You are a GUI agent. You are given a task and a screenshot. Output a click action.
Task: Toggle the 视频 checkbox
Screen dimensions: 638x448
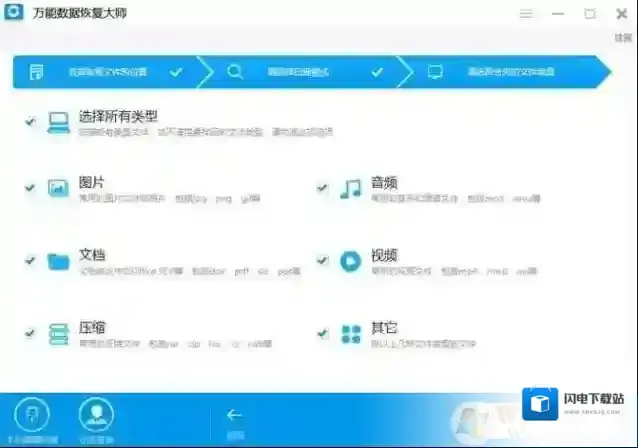322,260
